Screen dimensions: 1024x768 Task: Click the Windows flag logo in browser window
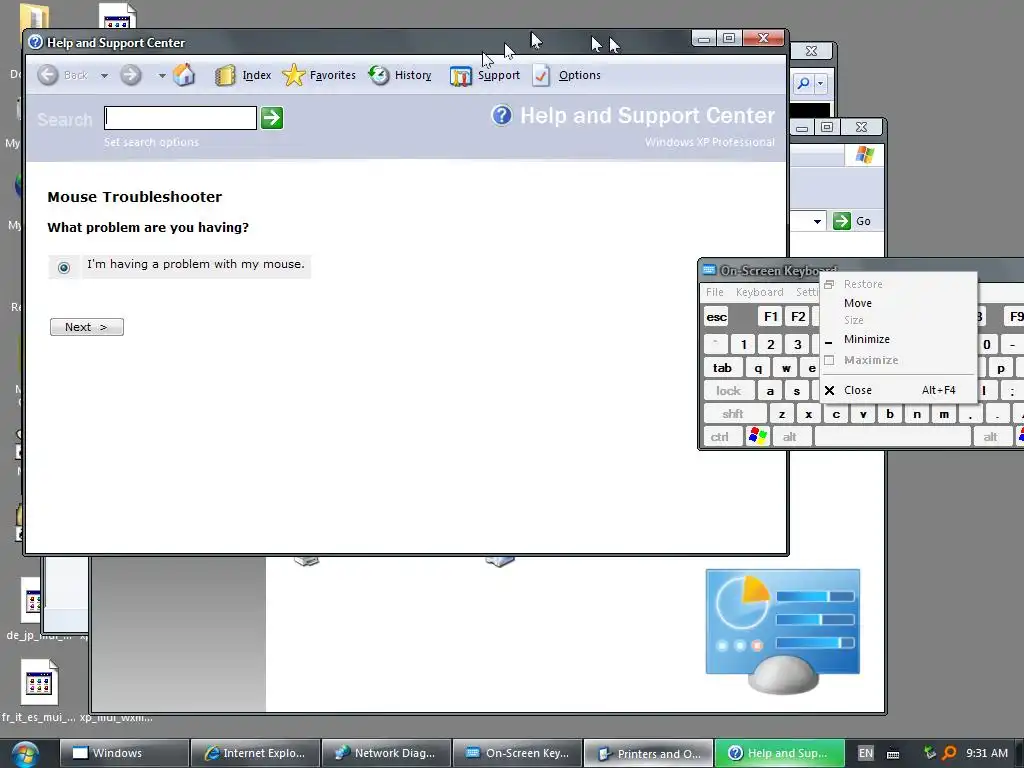coord(865,155)
